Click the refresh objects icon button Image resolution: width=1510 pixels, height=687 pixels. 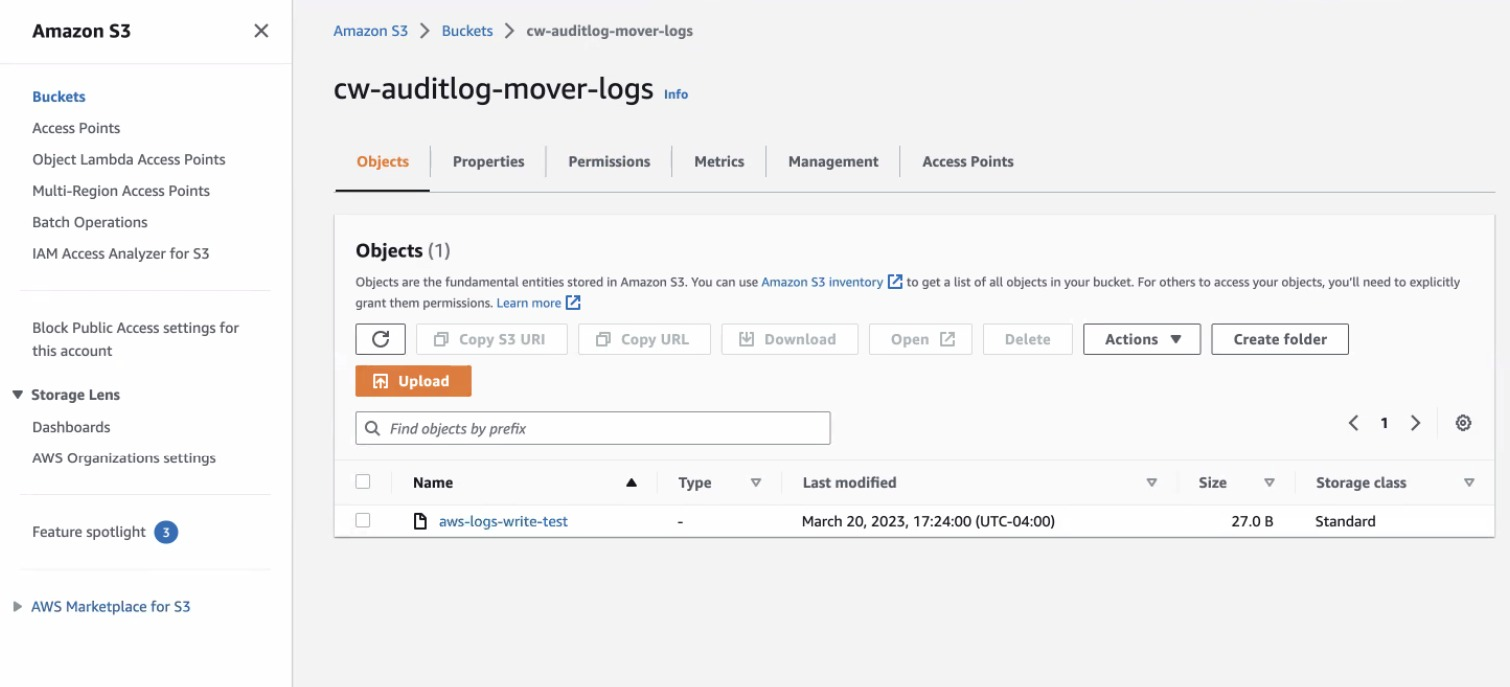(380, 339)
